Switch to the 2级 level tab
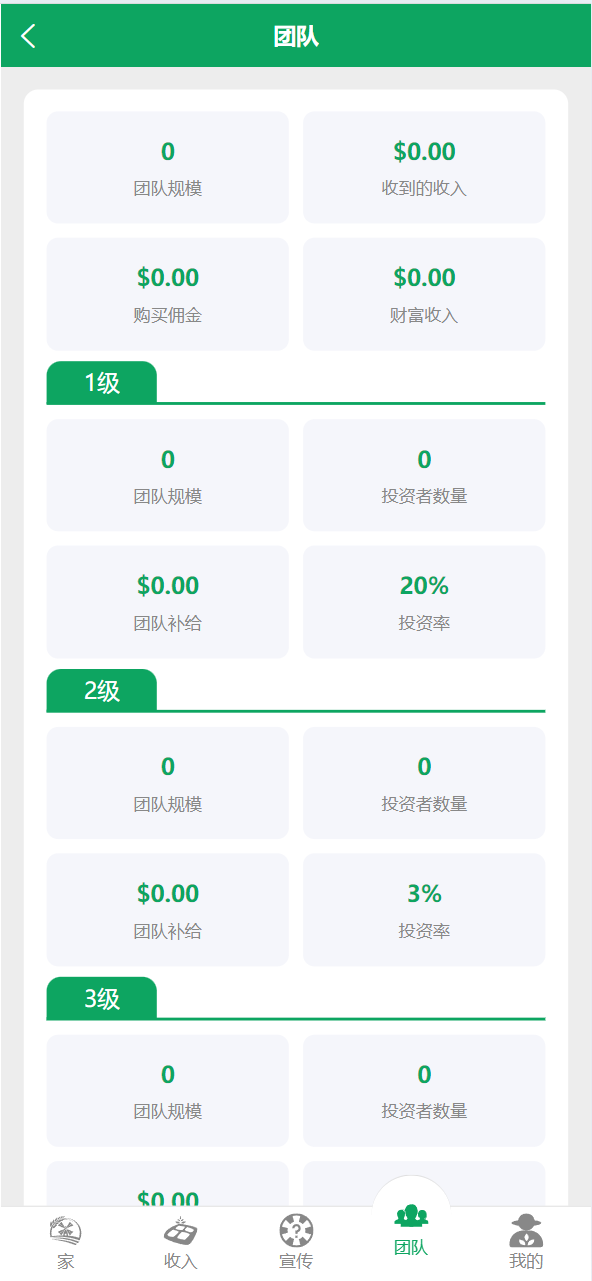Viewport: 592px width, 1281px height. tap(102, 690)
